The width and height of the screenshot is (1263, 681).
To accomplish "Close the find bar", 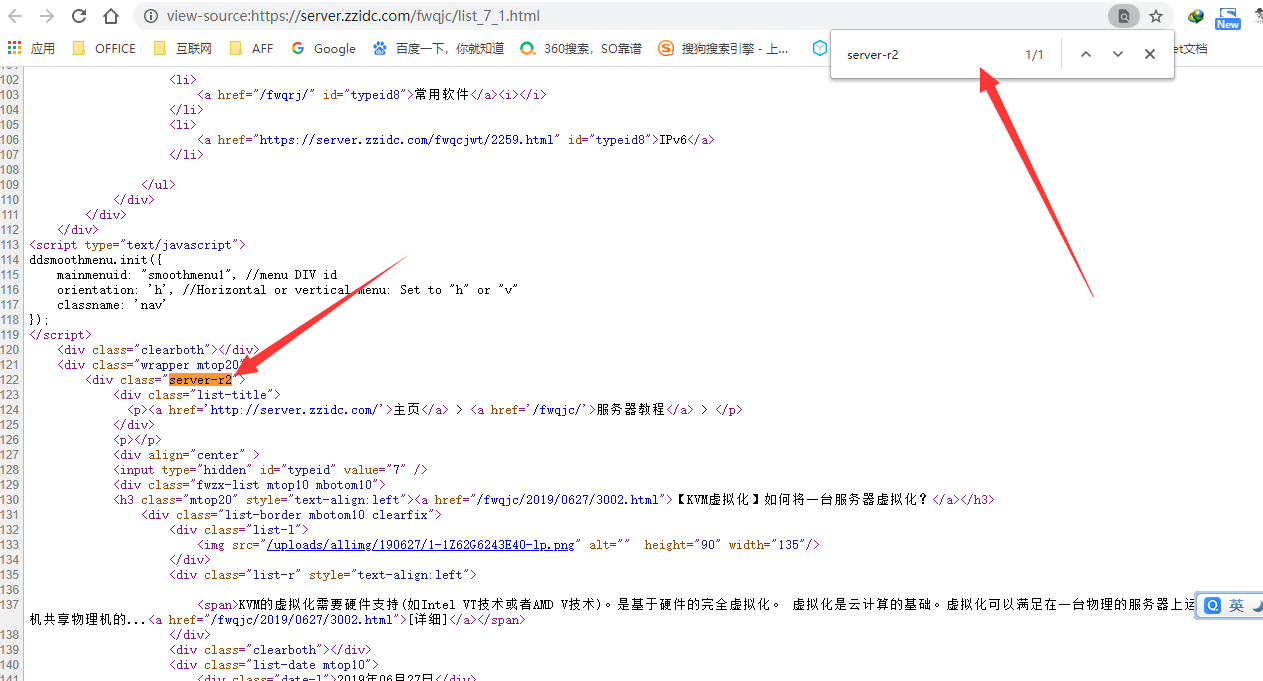I will pos(1150,55).
